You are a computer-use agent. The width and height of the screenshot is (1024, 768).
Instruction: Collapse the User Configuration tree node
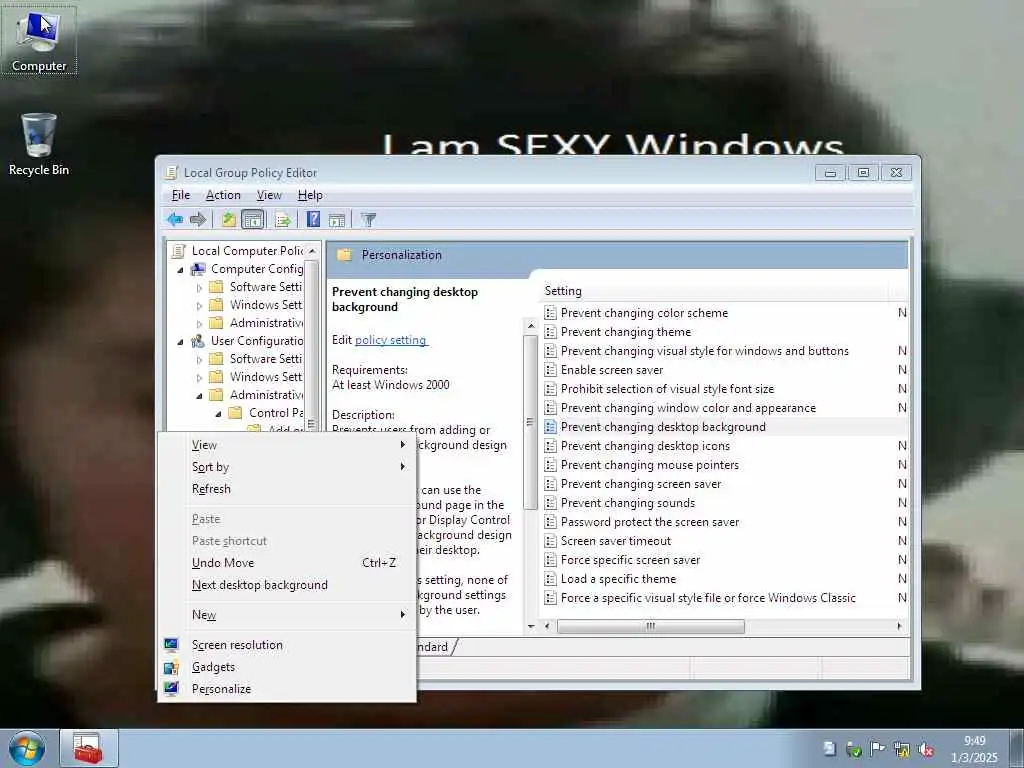pyautogui.click(x=180, y=342)
